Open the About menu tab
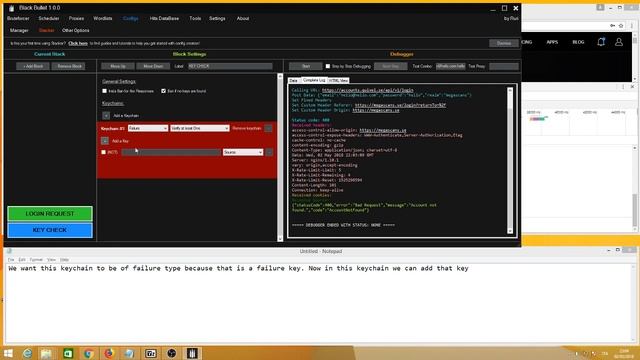Image resolution: width=640 pixels, height=360 pixels. pos(243,18)
